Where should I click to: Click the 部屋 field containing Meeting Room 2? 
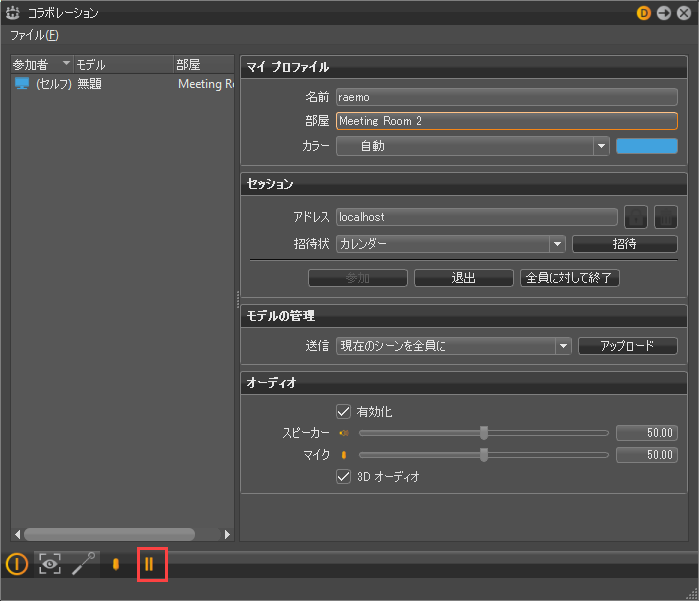[x=507, y=121]
